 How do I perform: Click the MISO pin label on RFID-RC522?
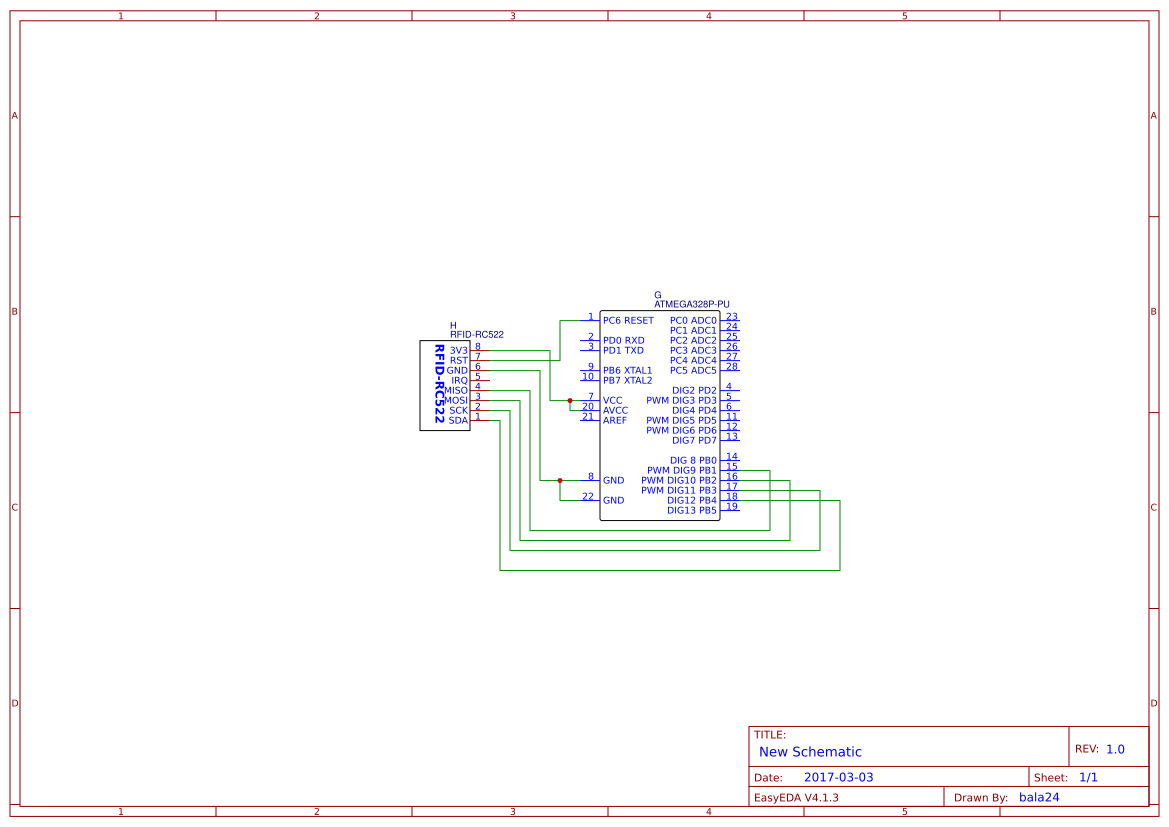[x=455, y=389]
